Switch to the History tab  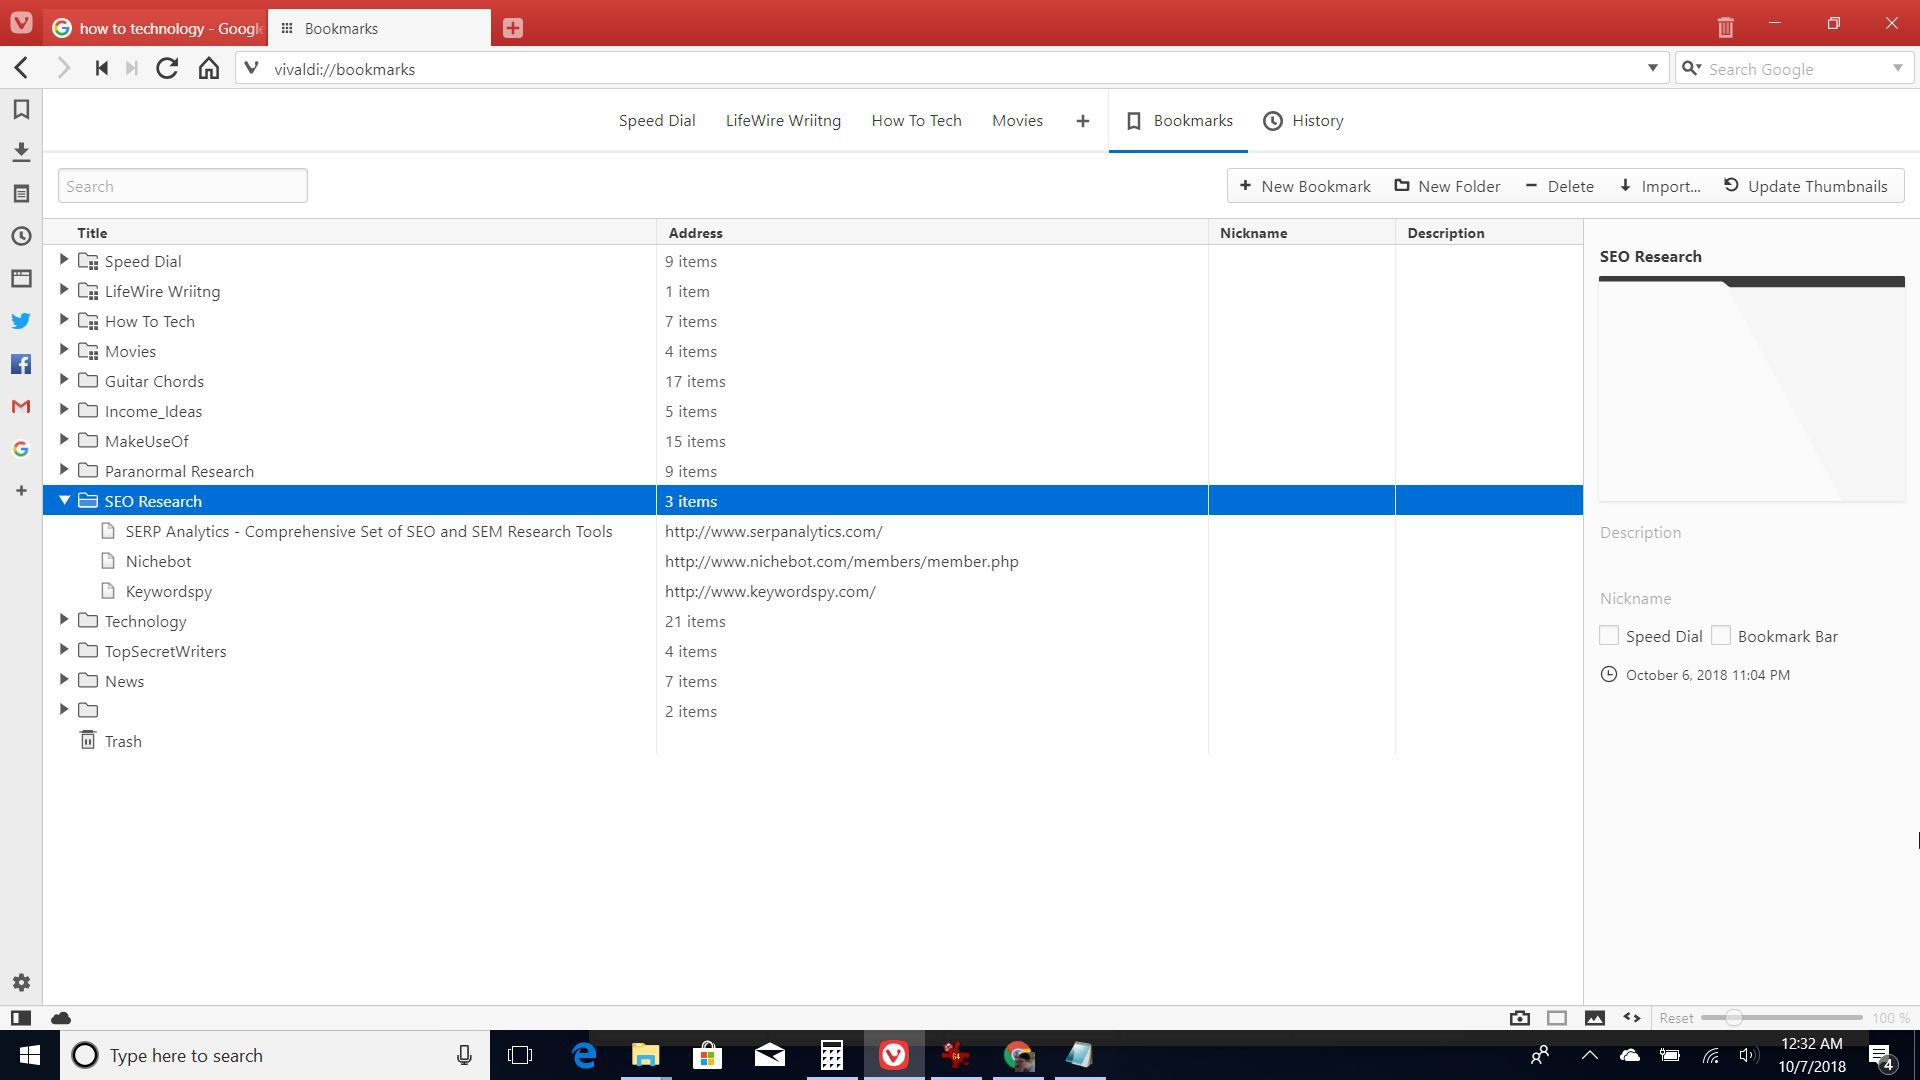pyautogui.click(x=1304, y=120)
